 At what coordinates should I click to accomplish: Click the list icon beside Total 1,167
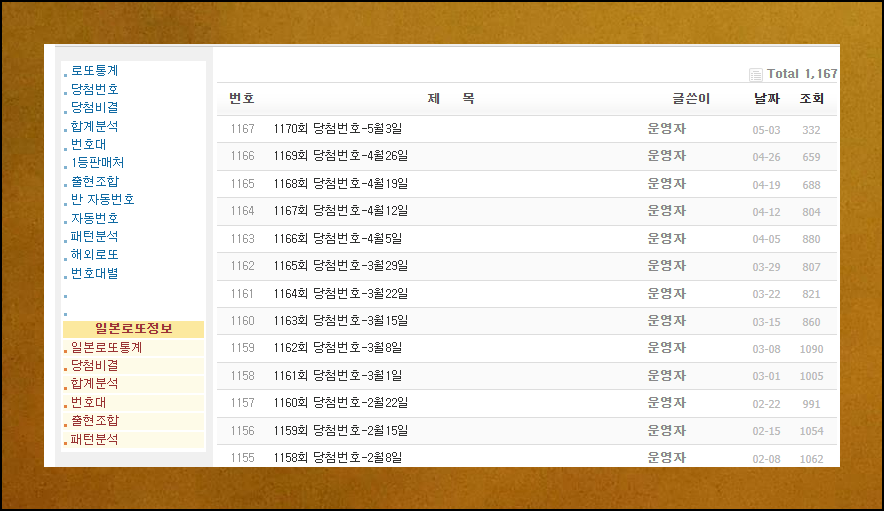(755, 74)
